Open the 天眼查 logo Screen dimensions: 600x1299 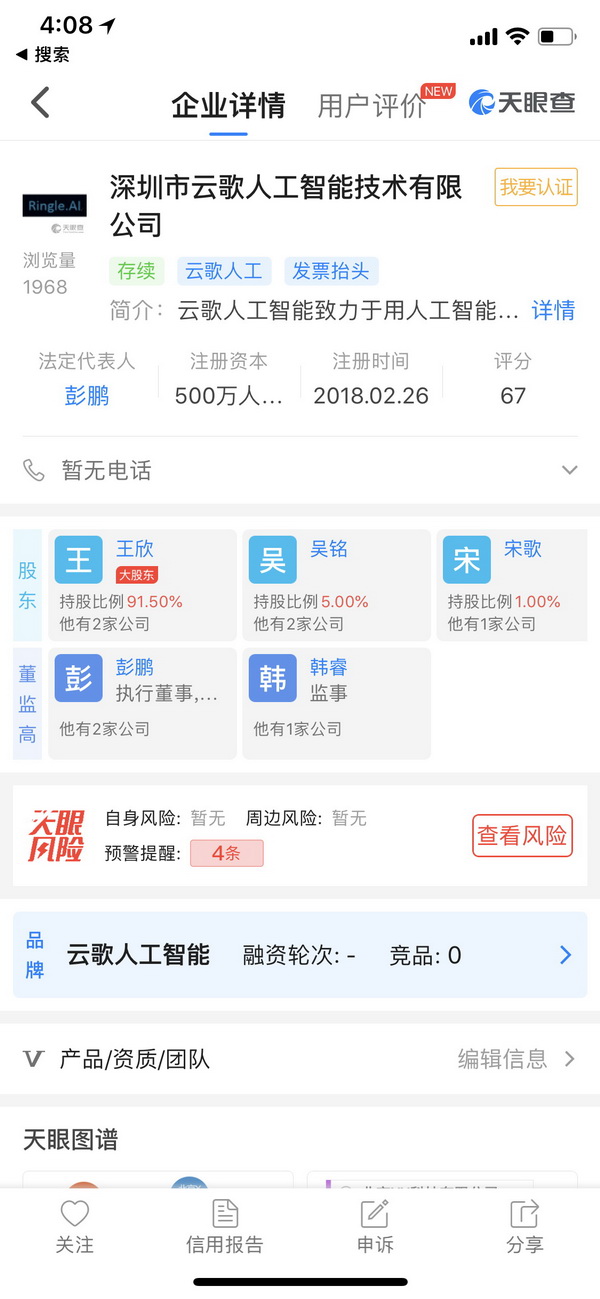click(522, 102)
